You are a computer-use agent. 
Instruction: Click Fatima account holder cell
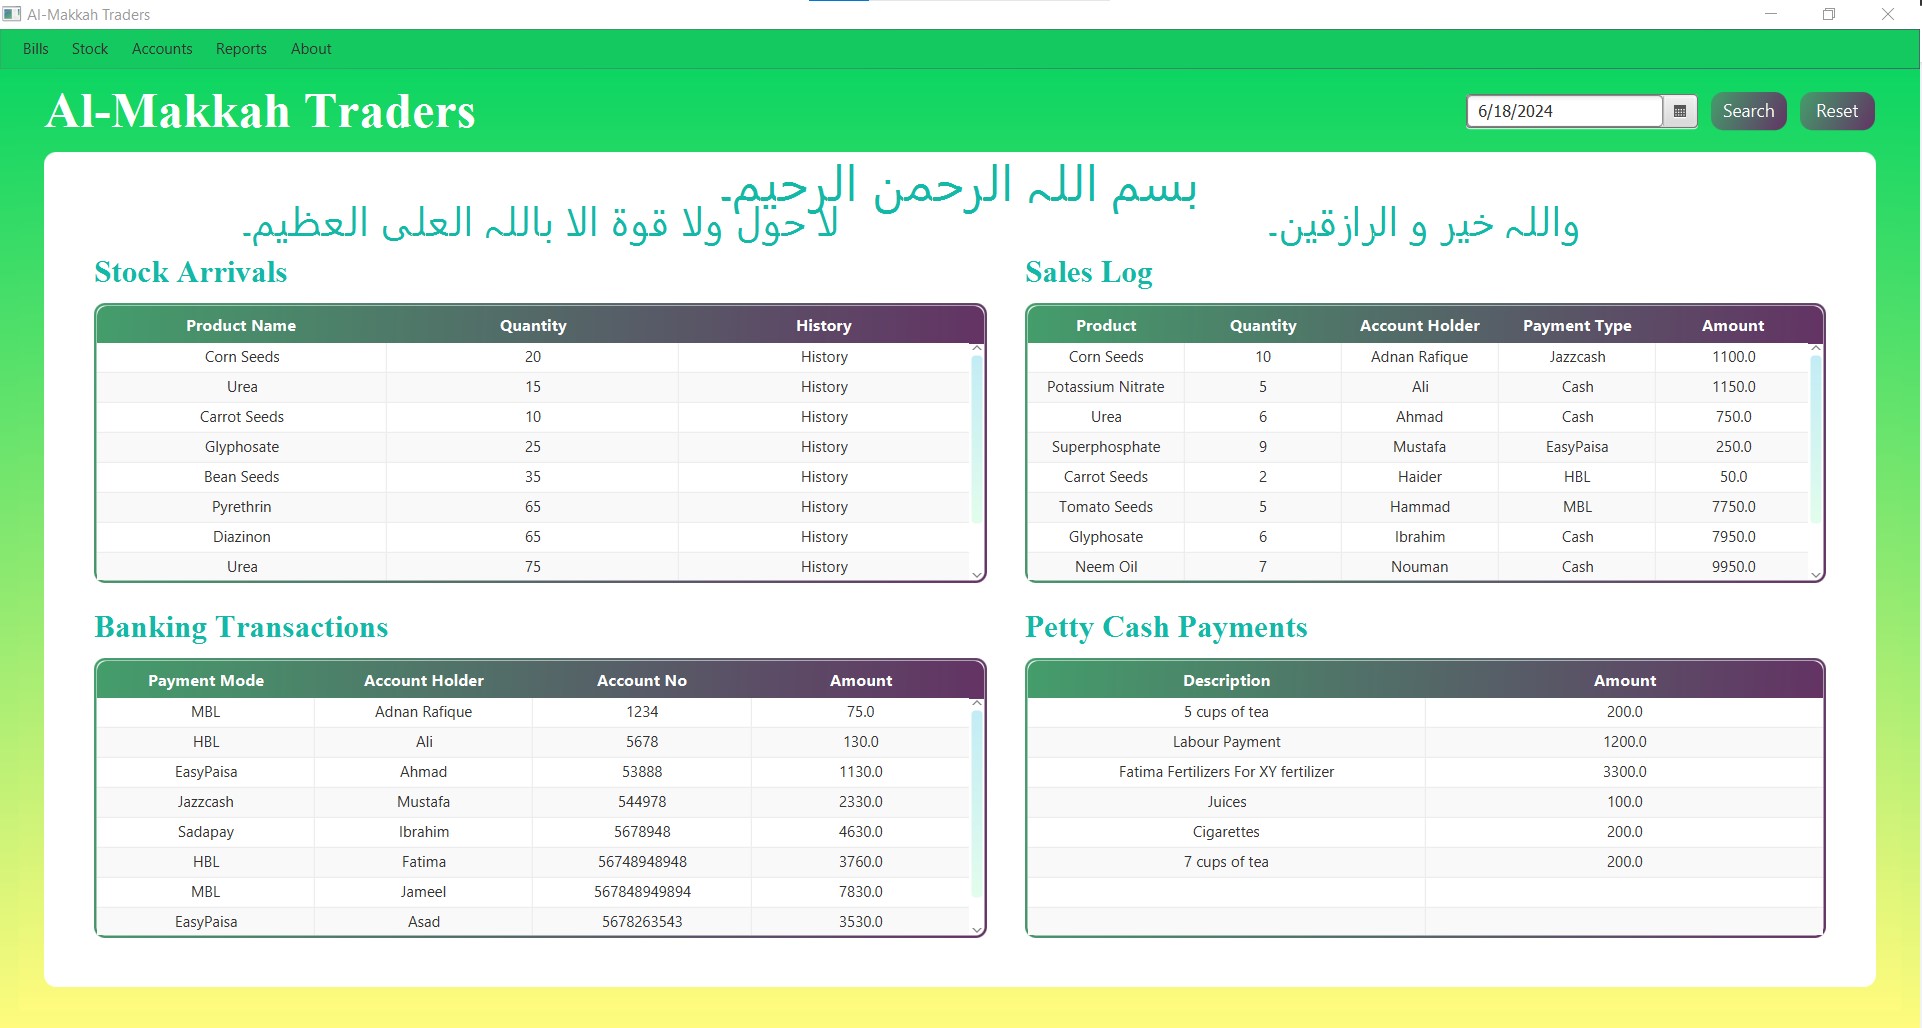(424, 862)
